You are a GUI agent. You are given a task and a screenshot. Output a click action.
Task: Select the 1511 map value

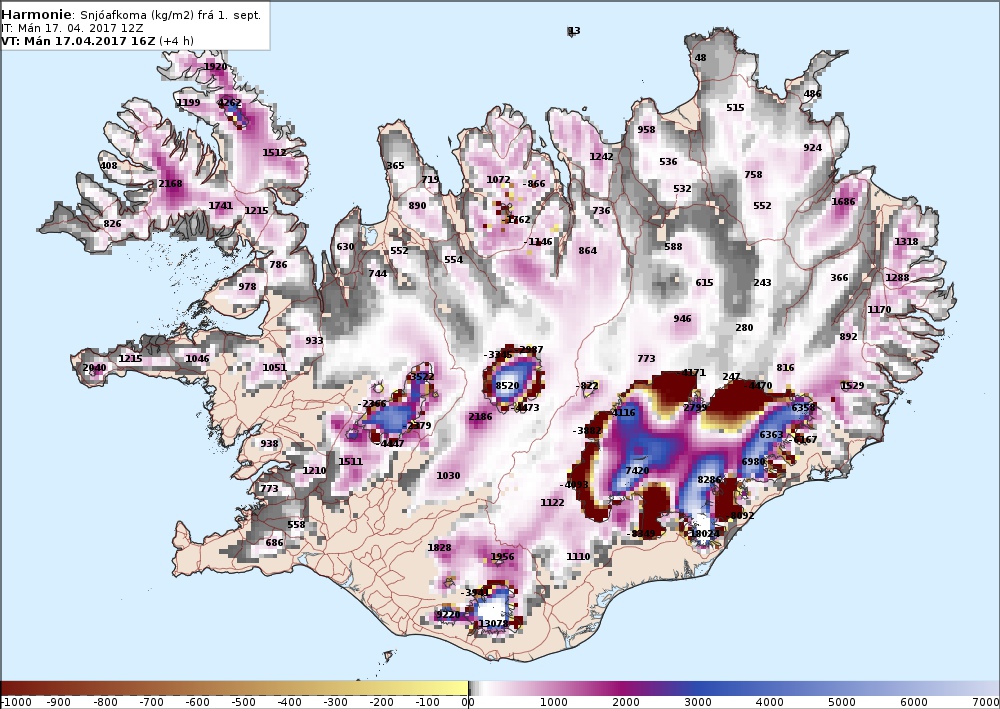point(351,461)
